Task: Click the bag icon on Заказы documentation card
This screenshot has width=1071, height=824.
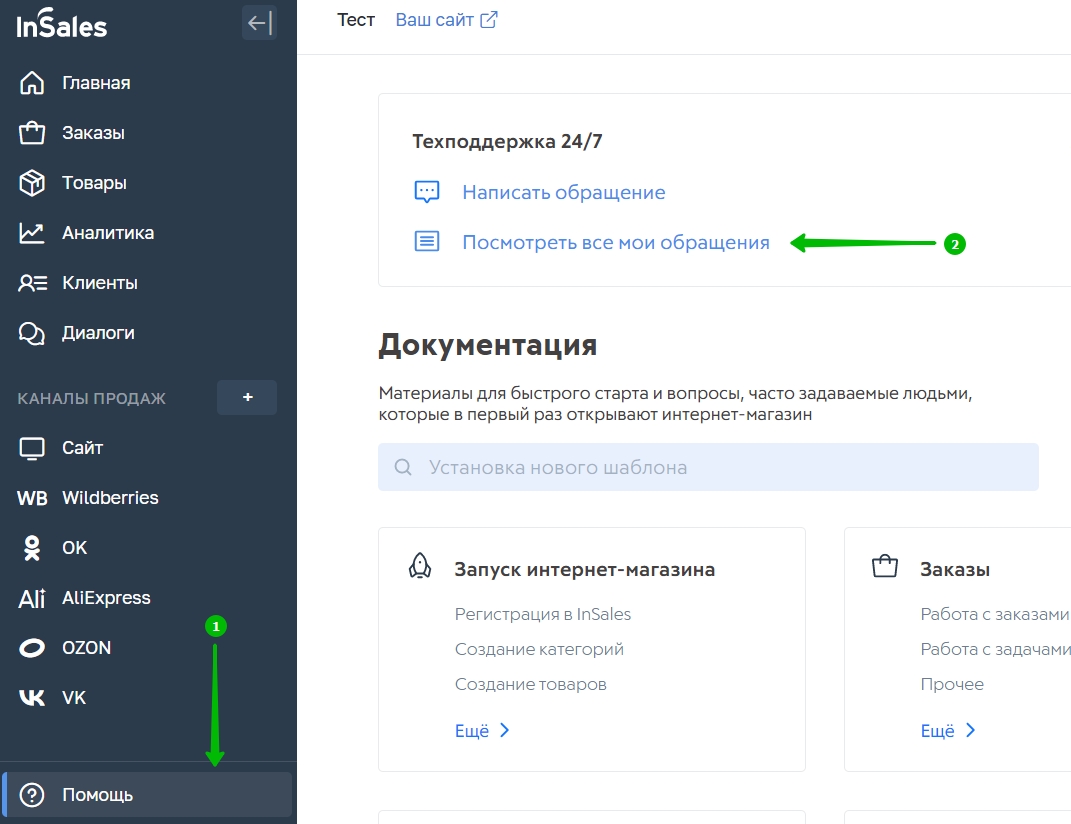Action: pyautogui.click(x=885, y=566)
